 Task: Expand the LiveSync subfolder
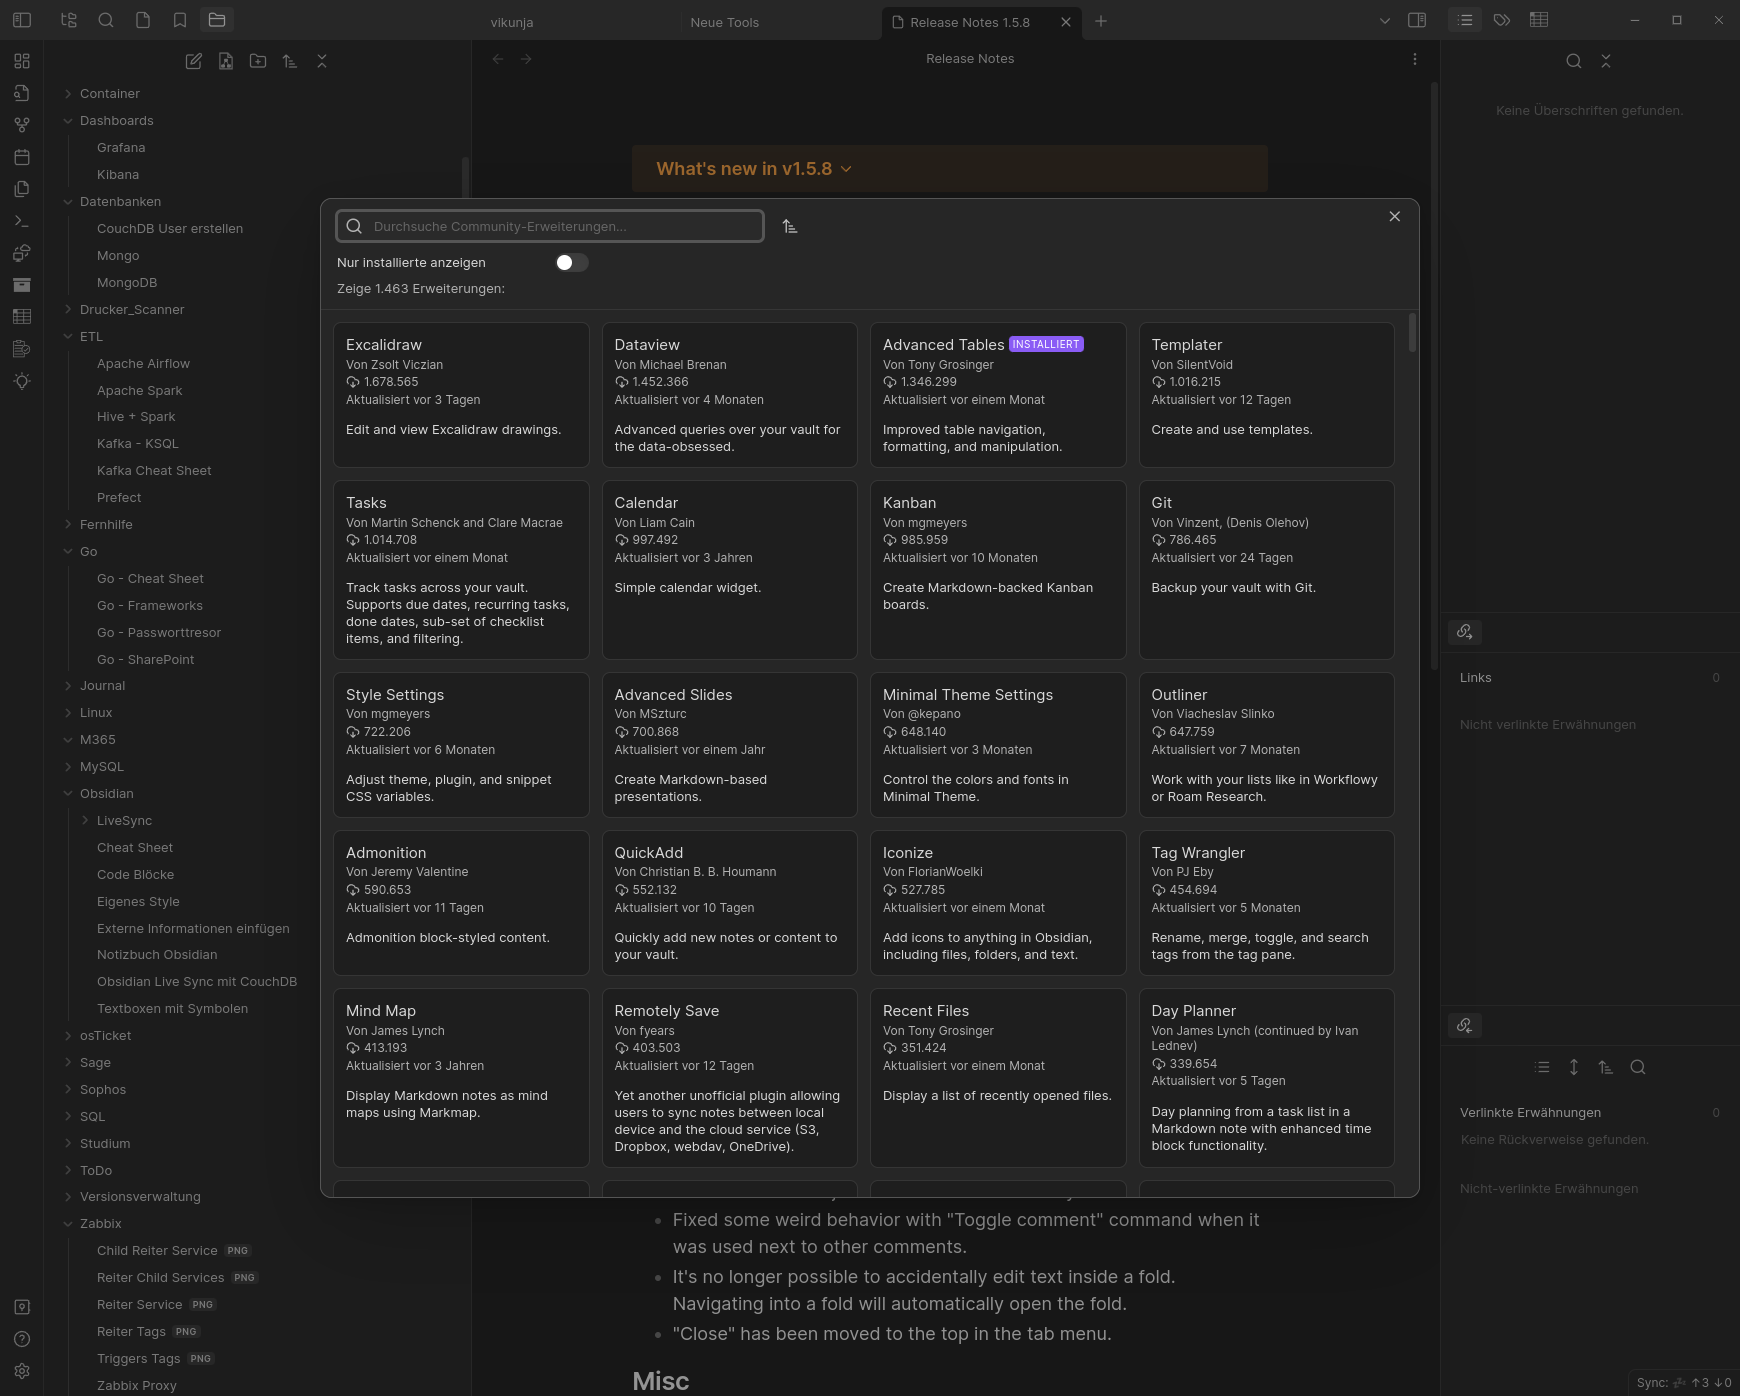point(85,821)
